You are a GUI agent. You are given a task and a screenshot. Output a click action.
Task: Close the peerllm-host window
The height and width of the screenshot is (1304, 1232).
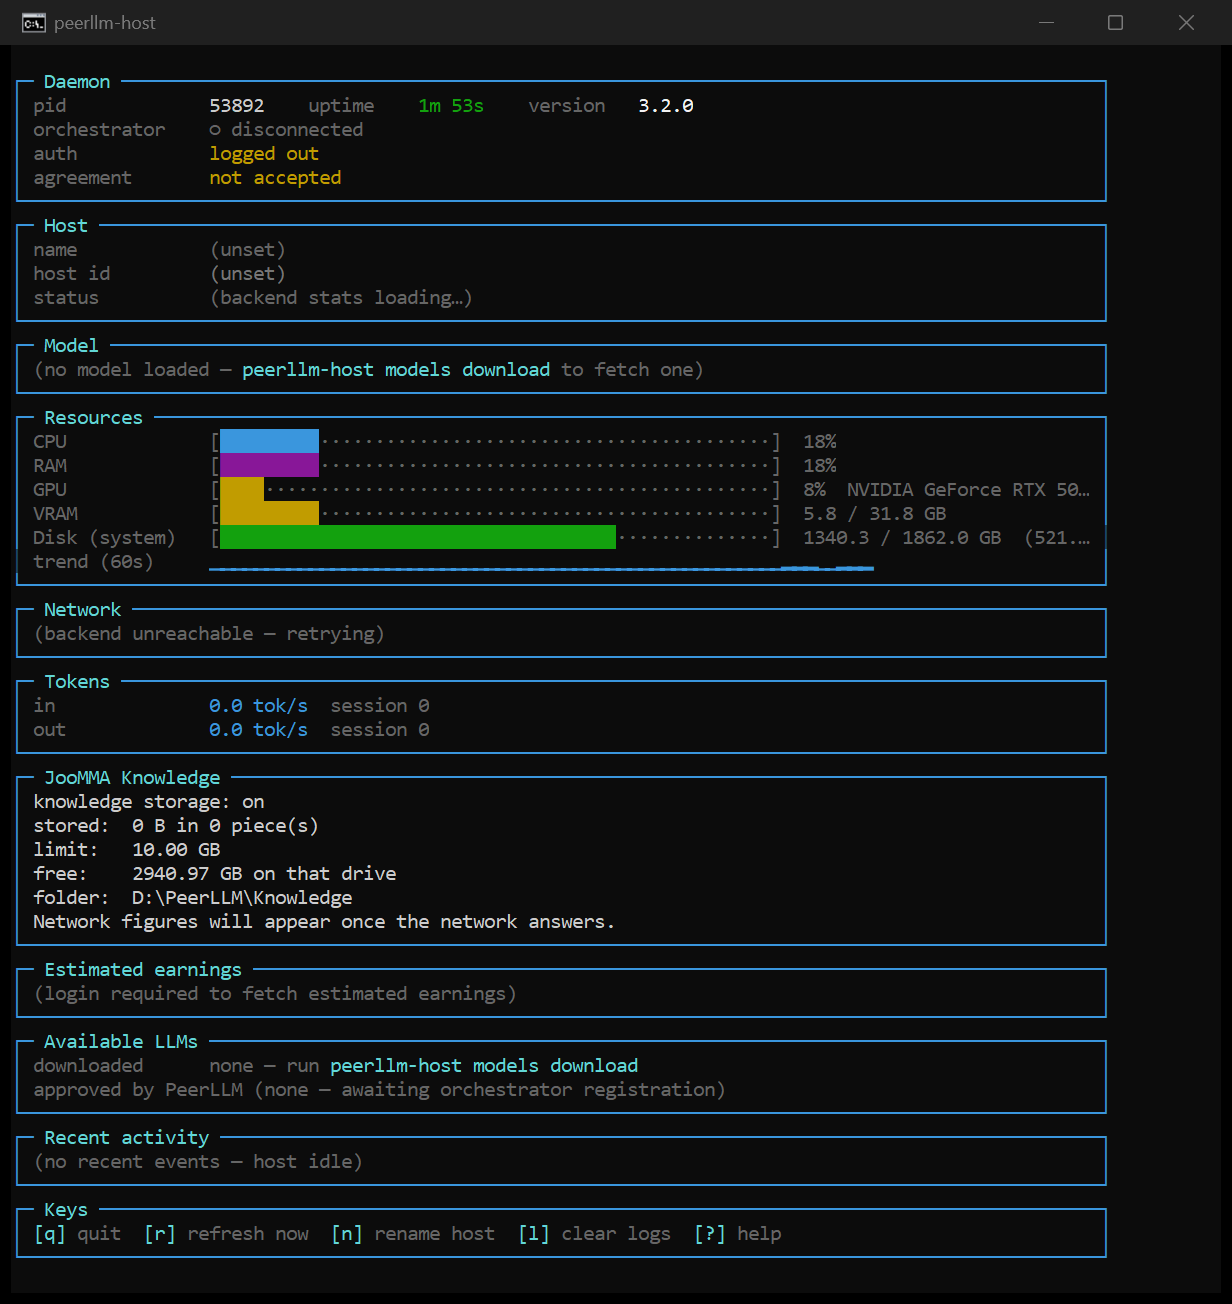(x=1186, y=22)
